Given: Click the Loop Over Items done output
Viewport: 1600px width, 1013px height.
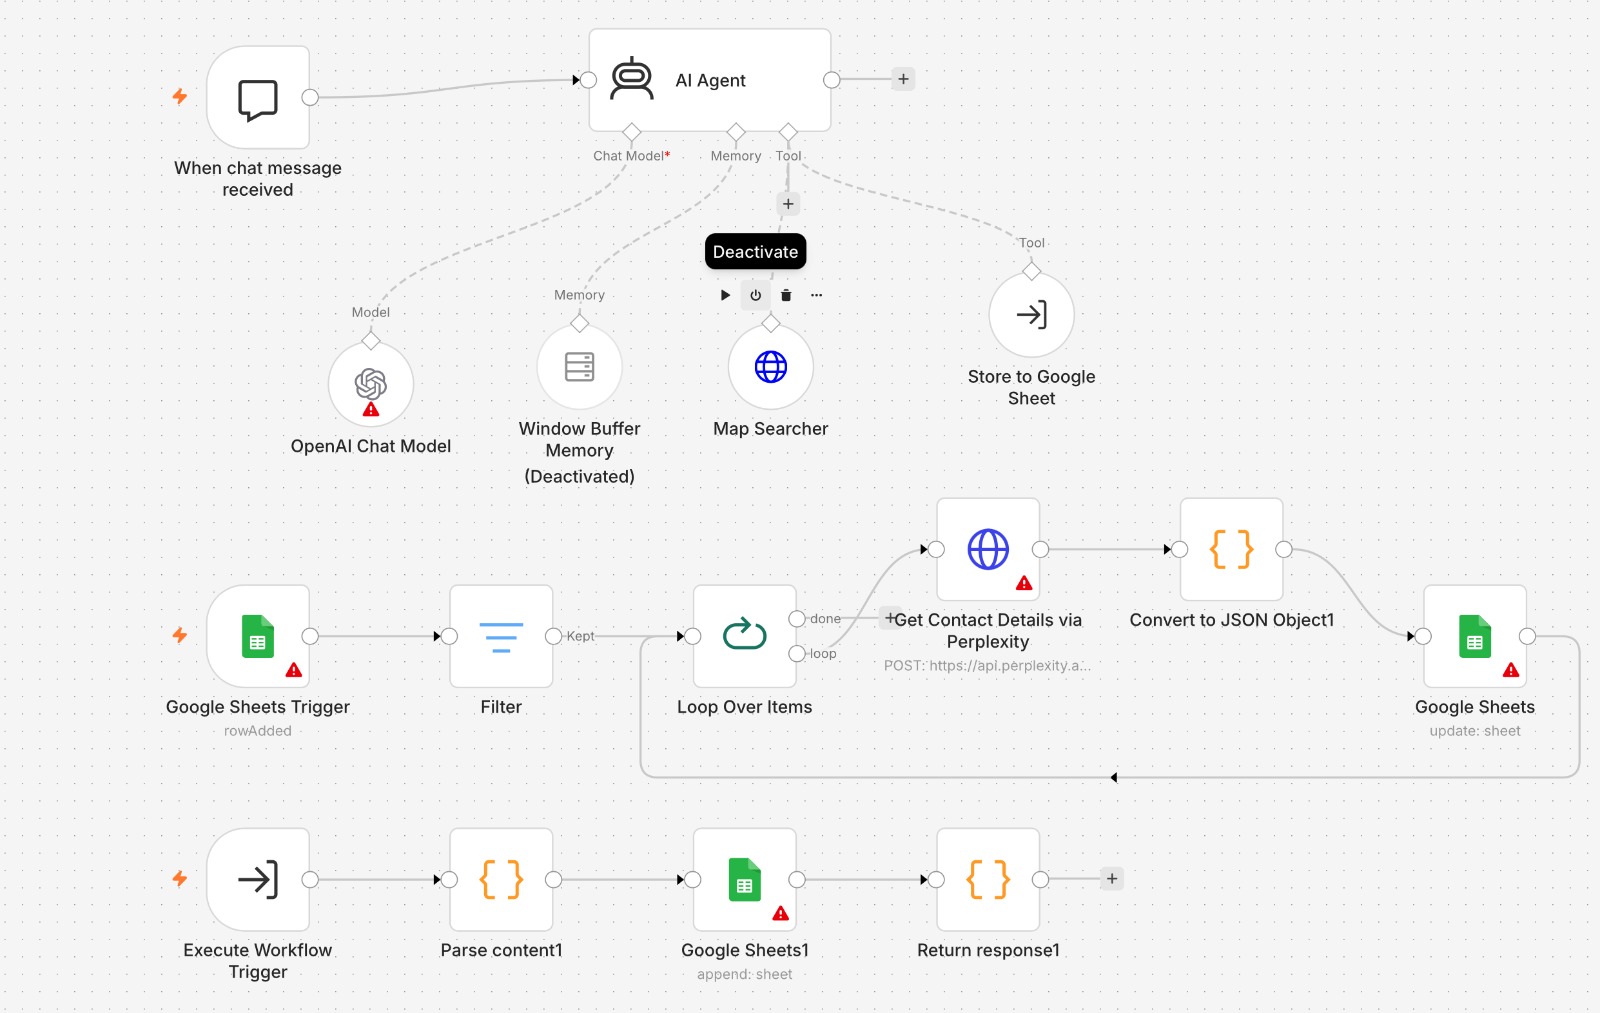Looking at the screenshot, I should pos(798,619).
